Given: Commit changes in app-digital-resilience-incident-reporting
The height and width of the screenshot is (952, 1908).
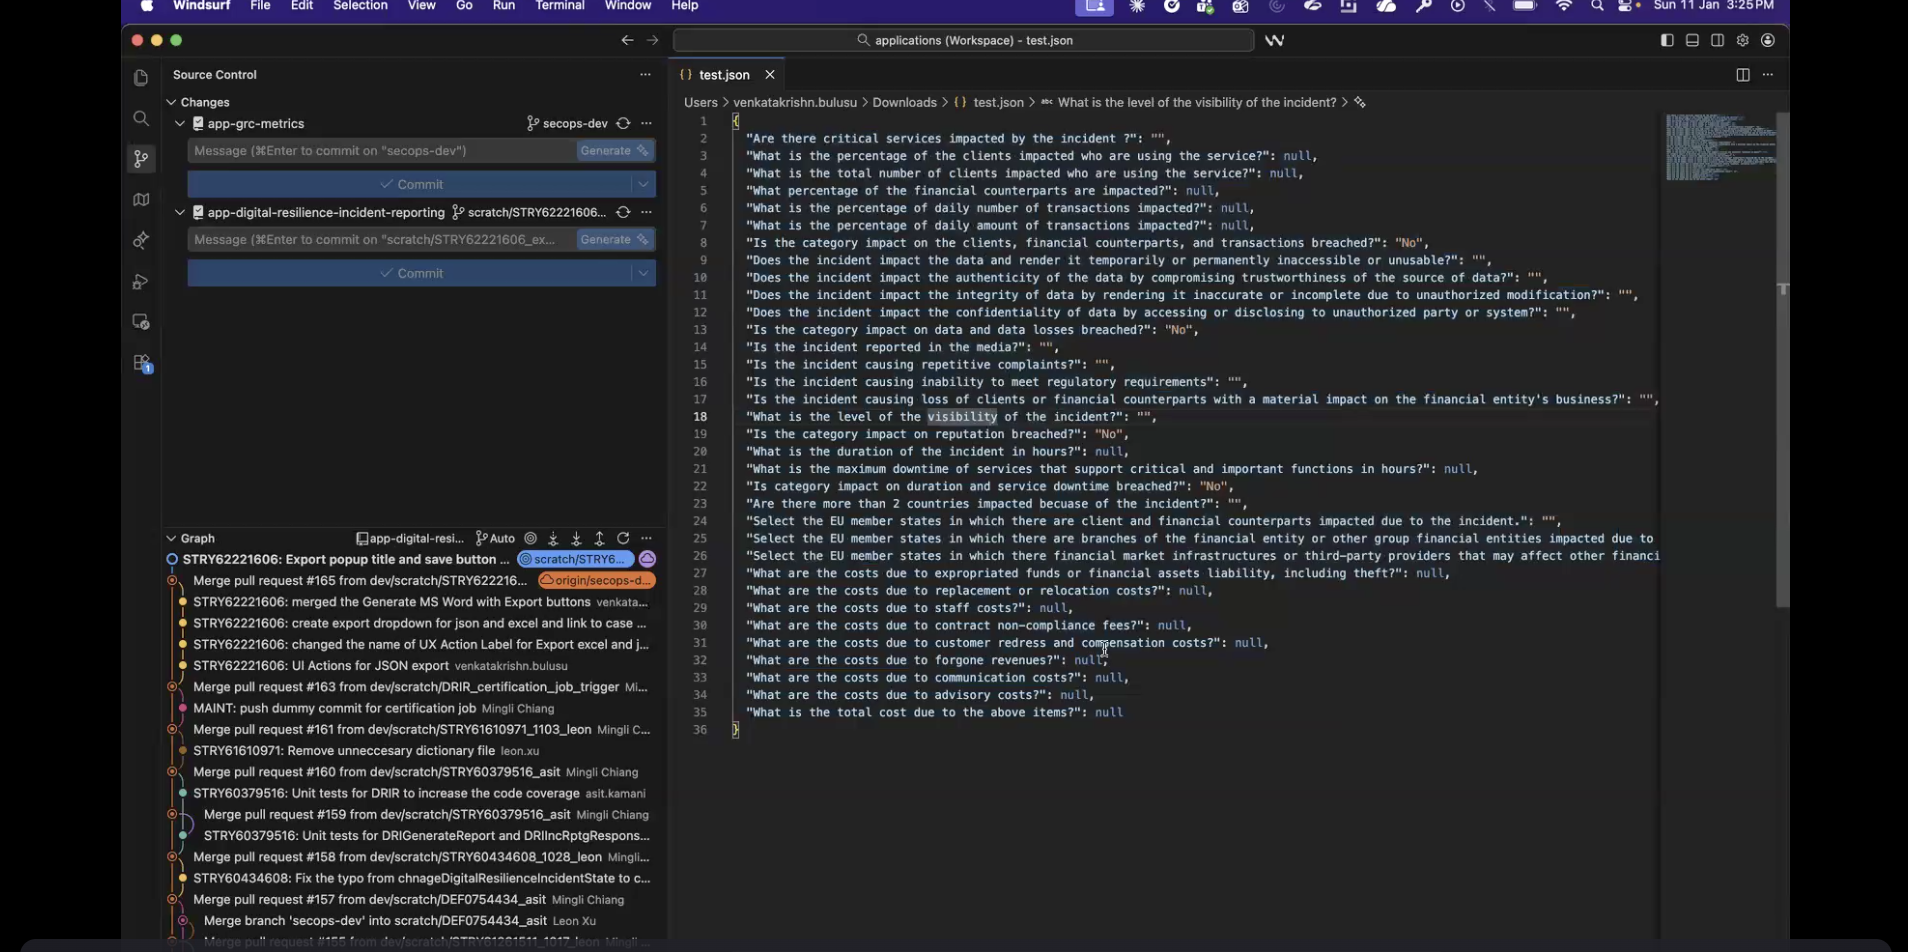Looking at the screenshot, I should [x=409, y=273].
